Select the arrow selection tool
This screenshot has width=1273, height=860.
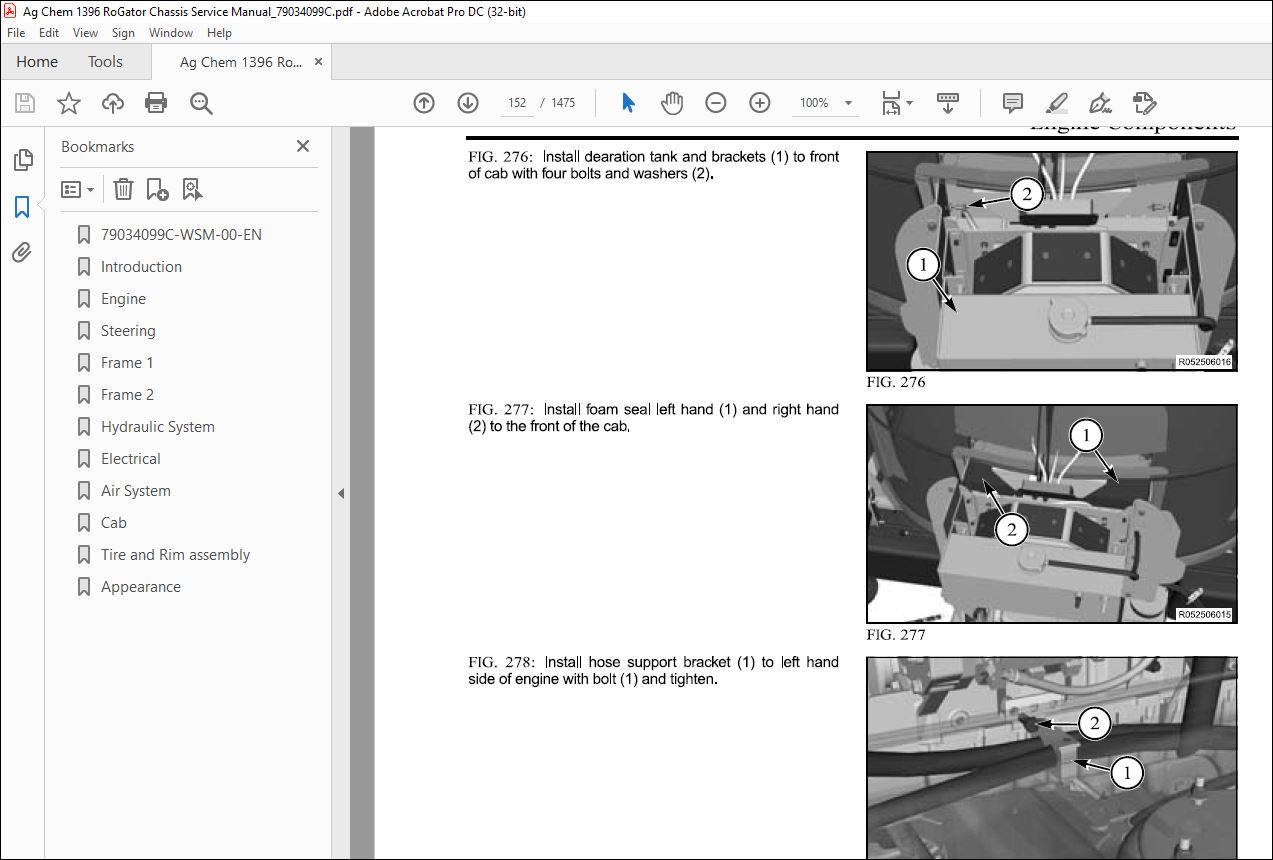click(x=628, y=103)
